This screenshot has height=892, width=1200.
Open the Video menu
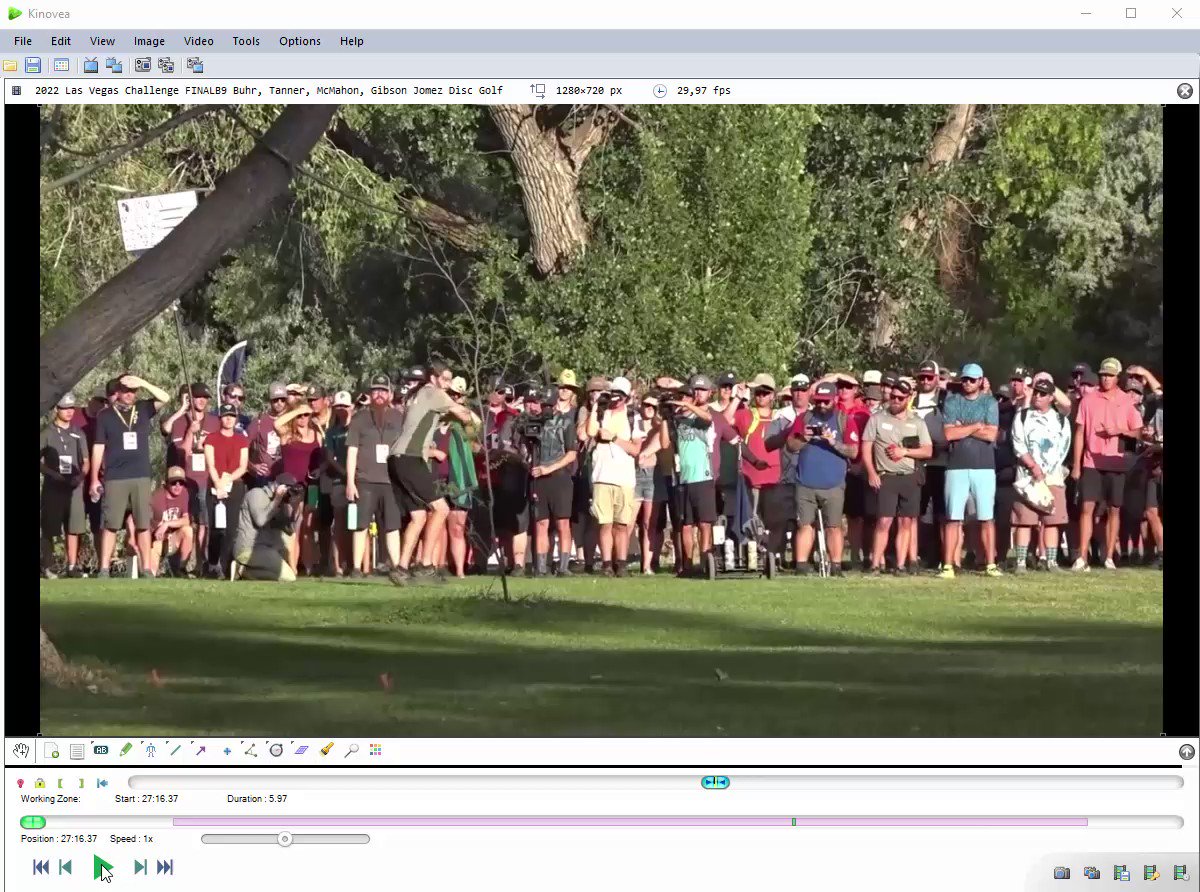(198, 41)
